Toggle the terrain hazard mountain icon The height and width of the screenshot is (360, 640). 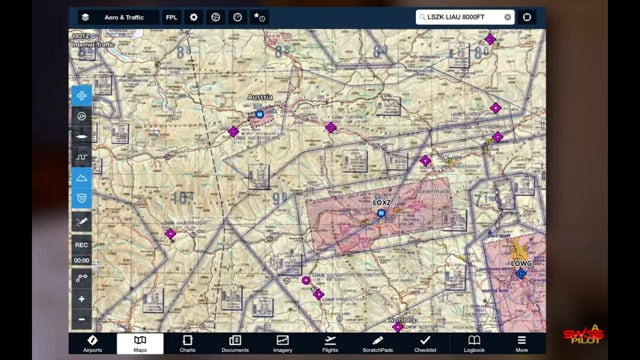pyautogui.click(x=82, y=178)
